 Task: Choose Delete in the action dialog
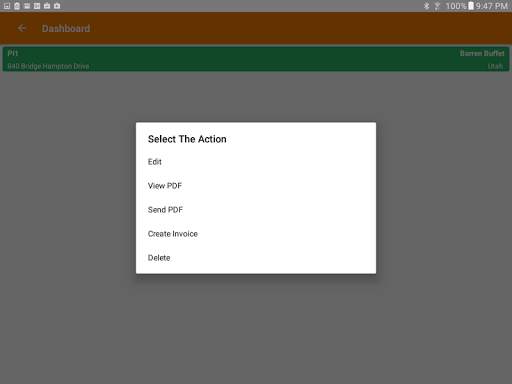256,258
